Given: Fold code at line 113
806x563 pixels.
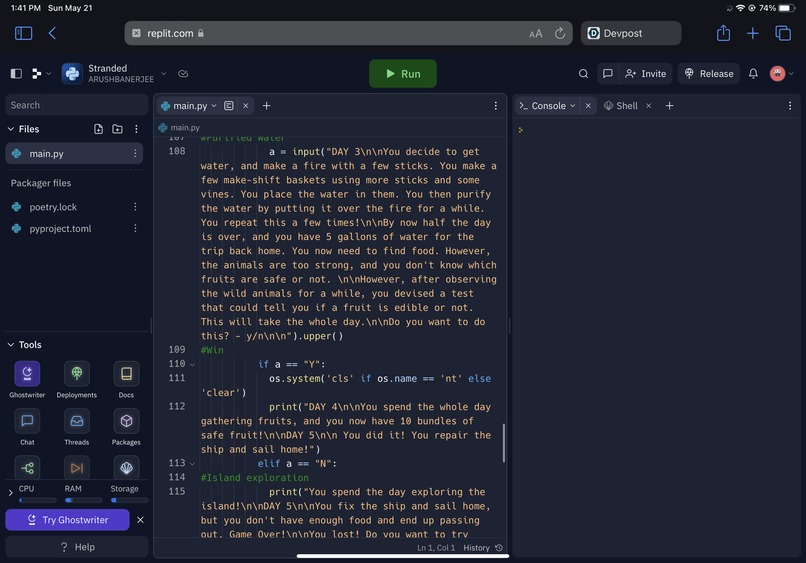Looking at the screenshot, I should (192, 464).
